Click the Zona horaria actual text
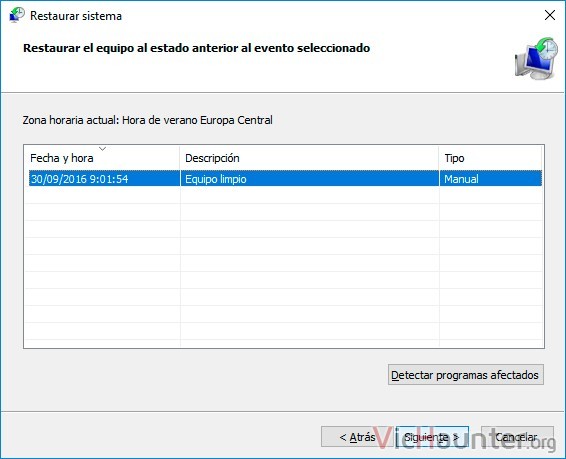This screenshot has width=566, height=459. [x=147, y=120]
